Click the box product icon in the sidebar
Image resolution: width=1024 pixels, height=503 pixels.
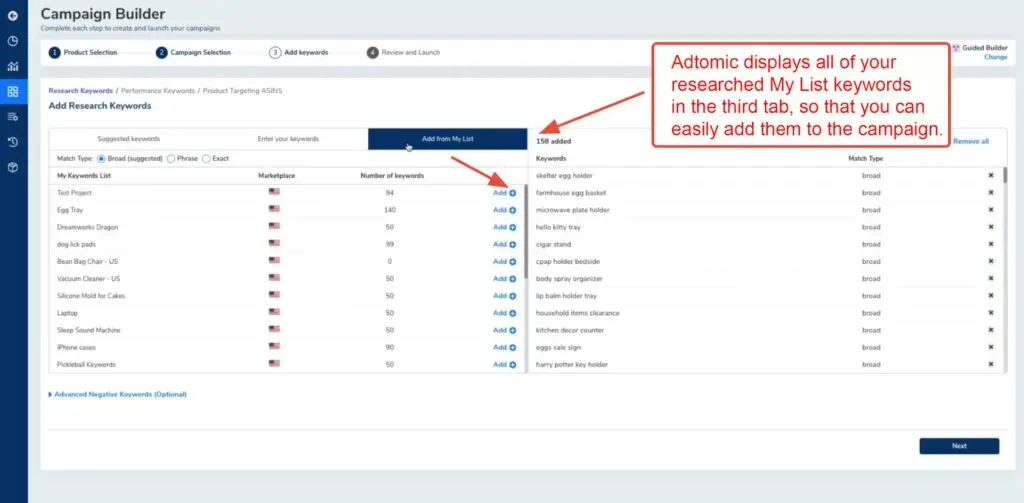(12, 166)
